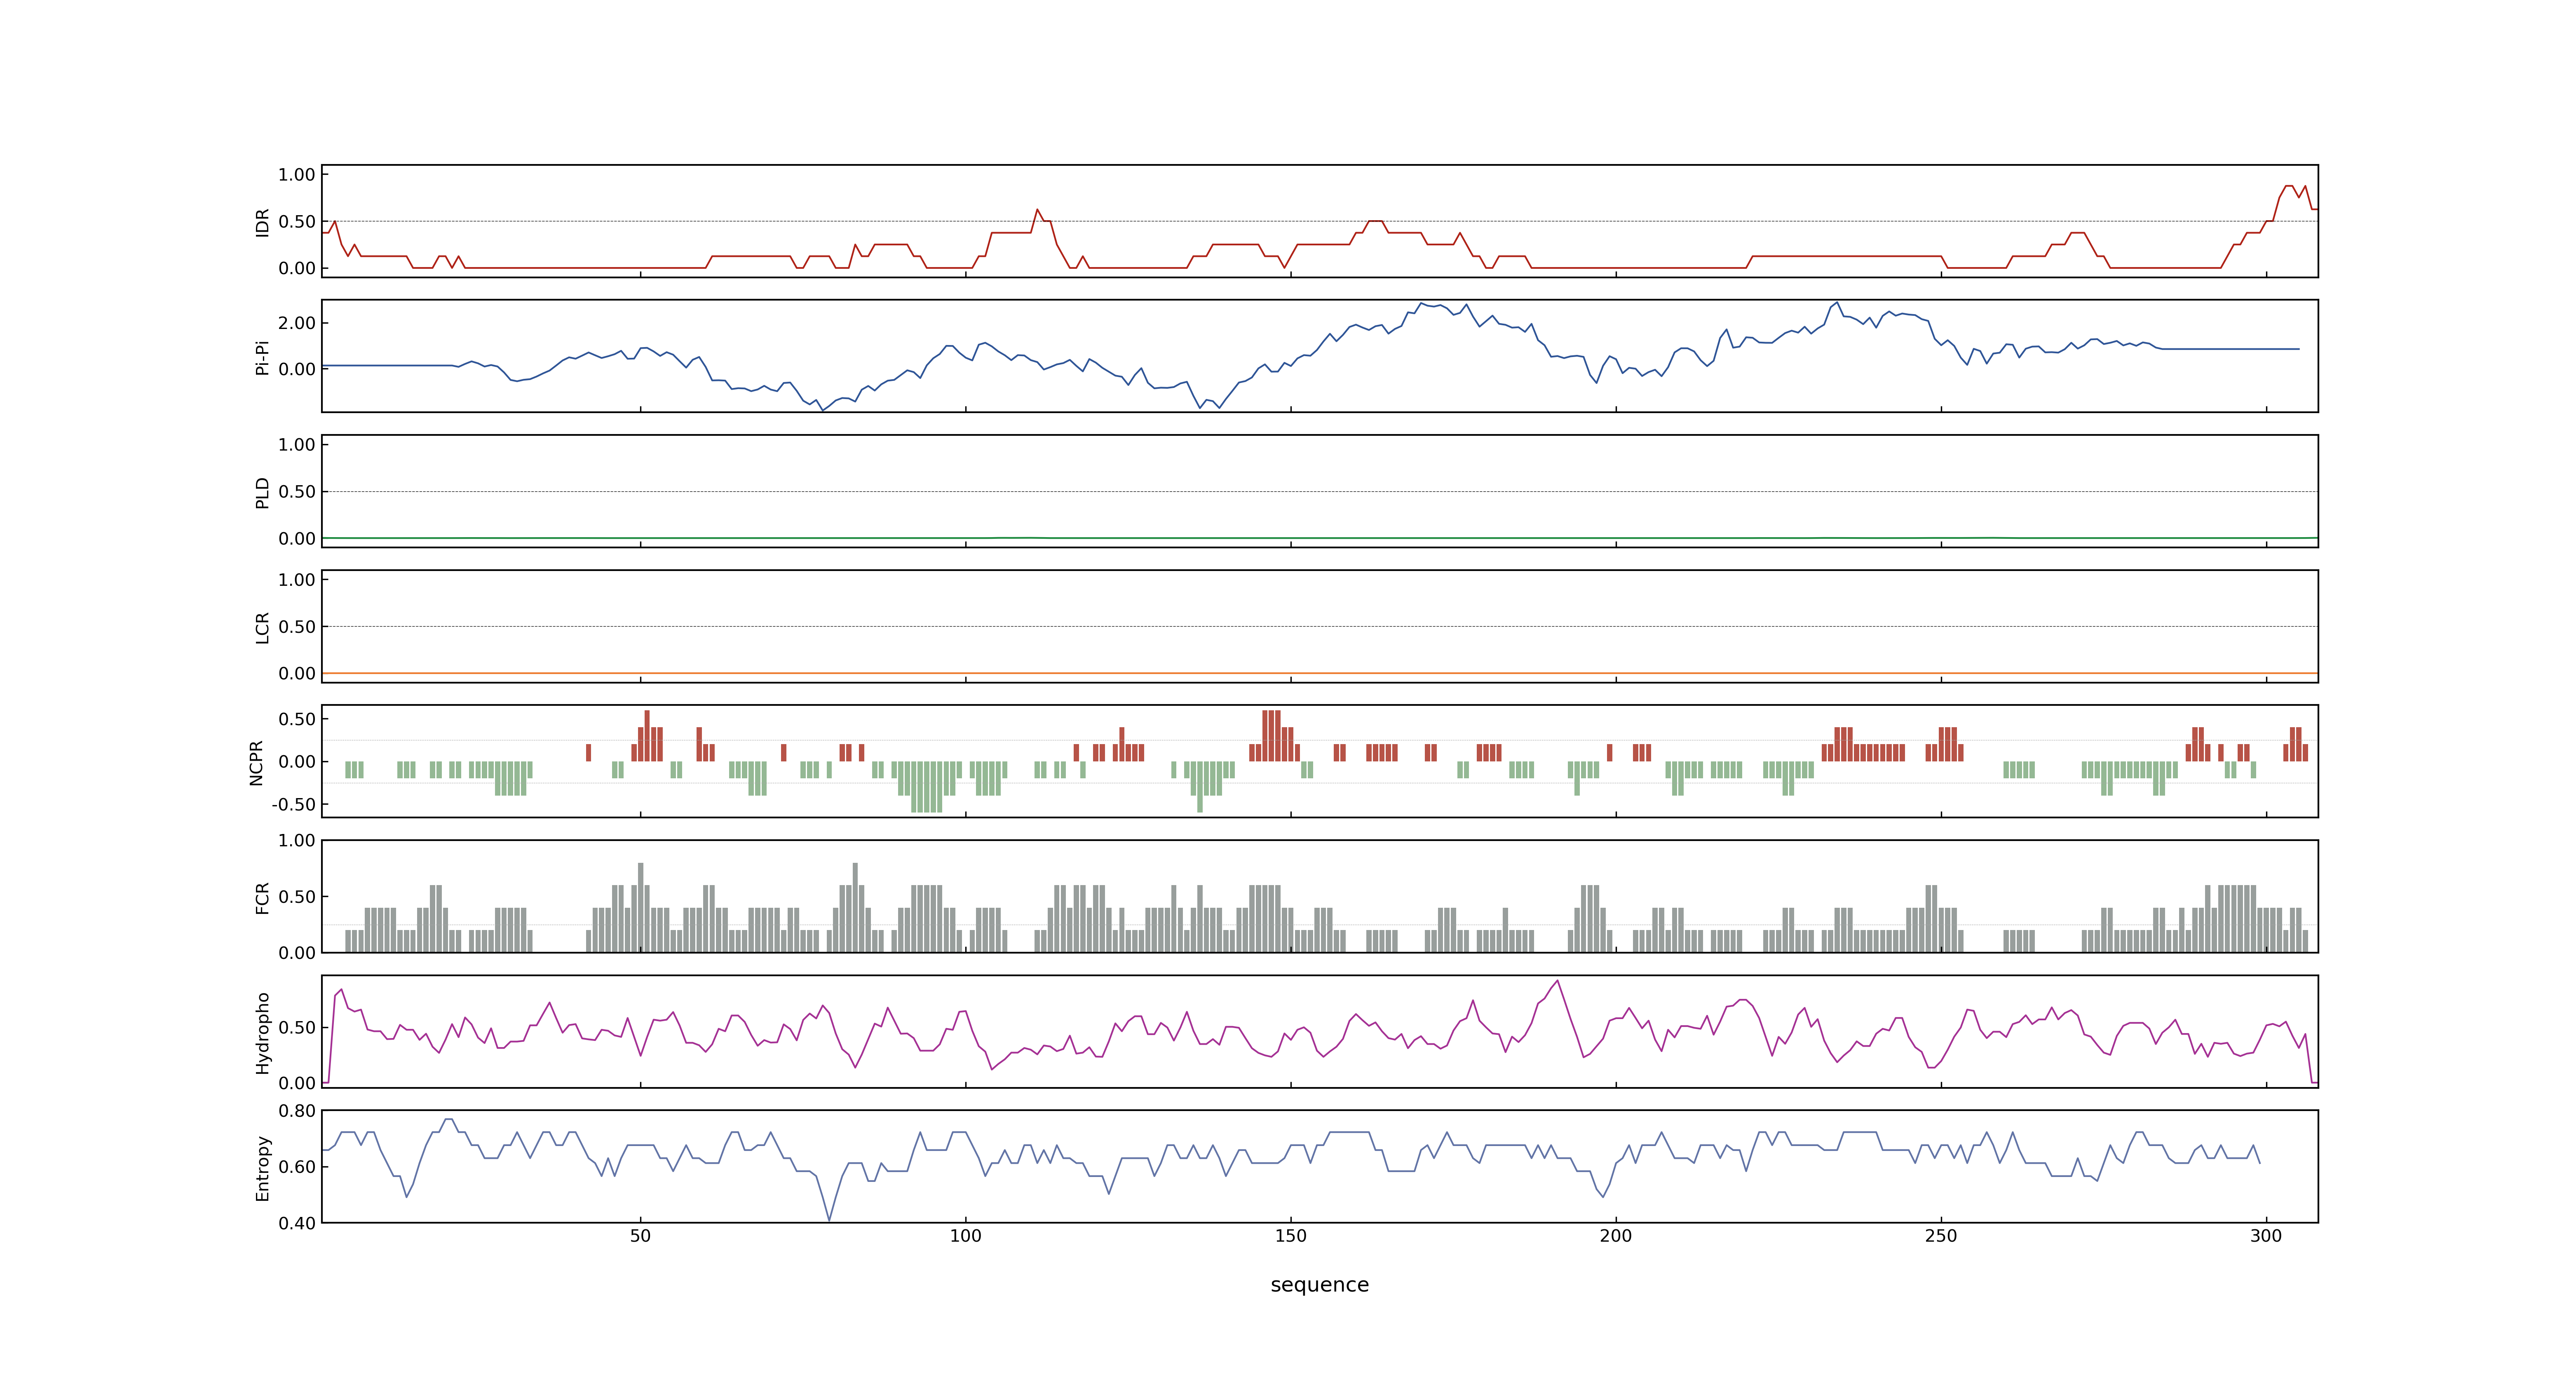The height and width of the screenshot is (1374, 2576).
Task: Click the IDR y-axis label
Action: pyautogui.click(x=262, y=222)
